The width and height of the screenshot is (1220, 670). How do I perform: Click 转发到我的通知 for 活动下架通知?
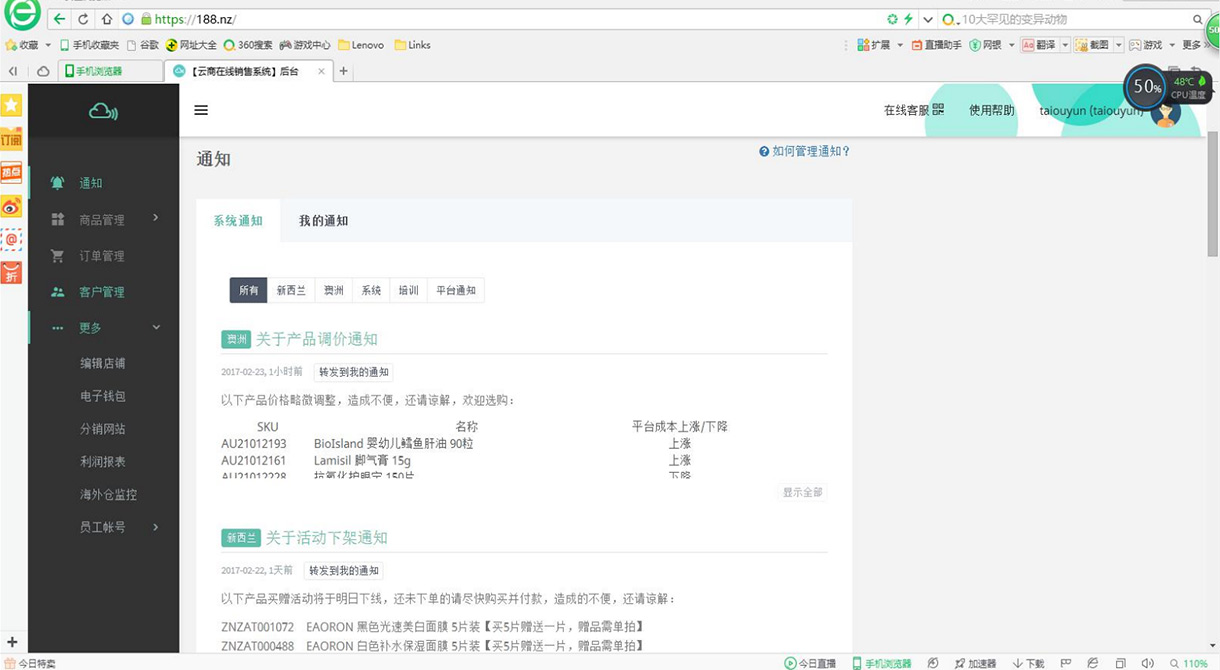344,571
